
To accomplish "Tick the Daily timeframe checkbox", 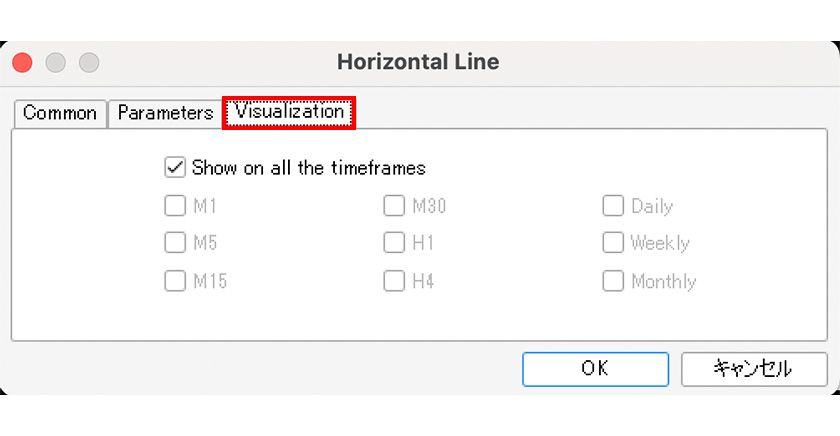I will tap(613, 207).
